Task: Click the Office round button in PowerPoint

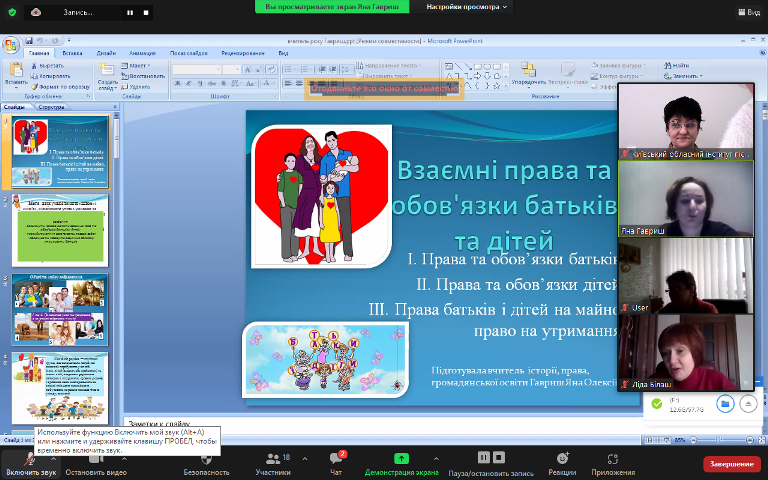Action: 10,45
